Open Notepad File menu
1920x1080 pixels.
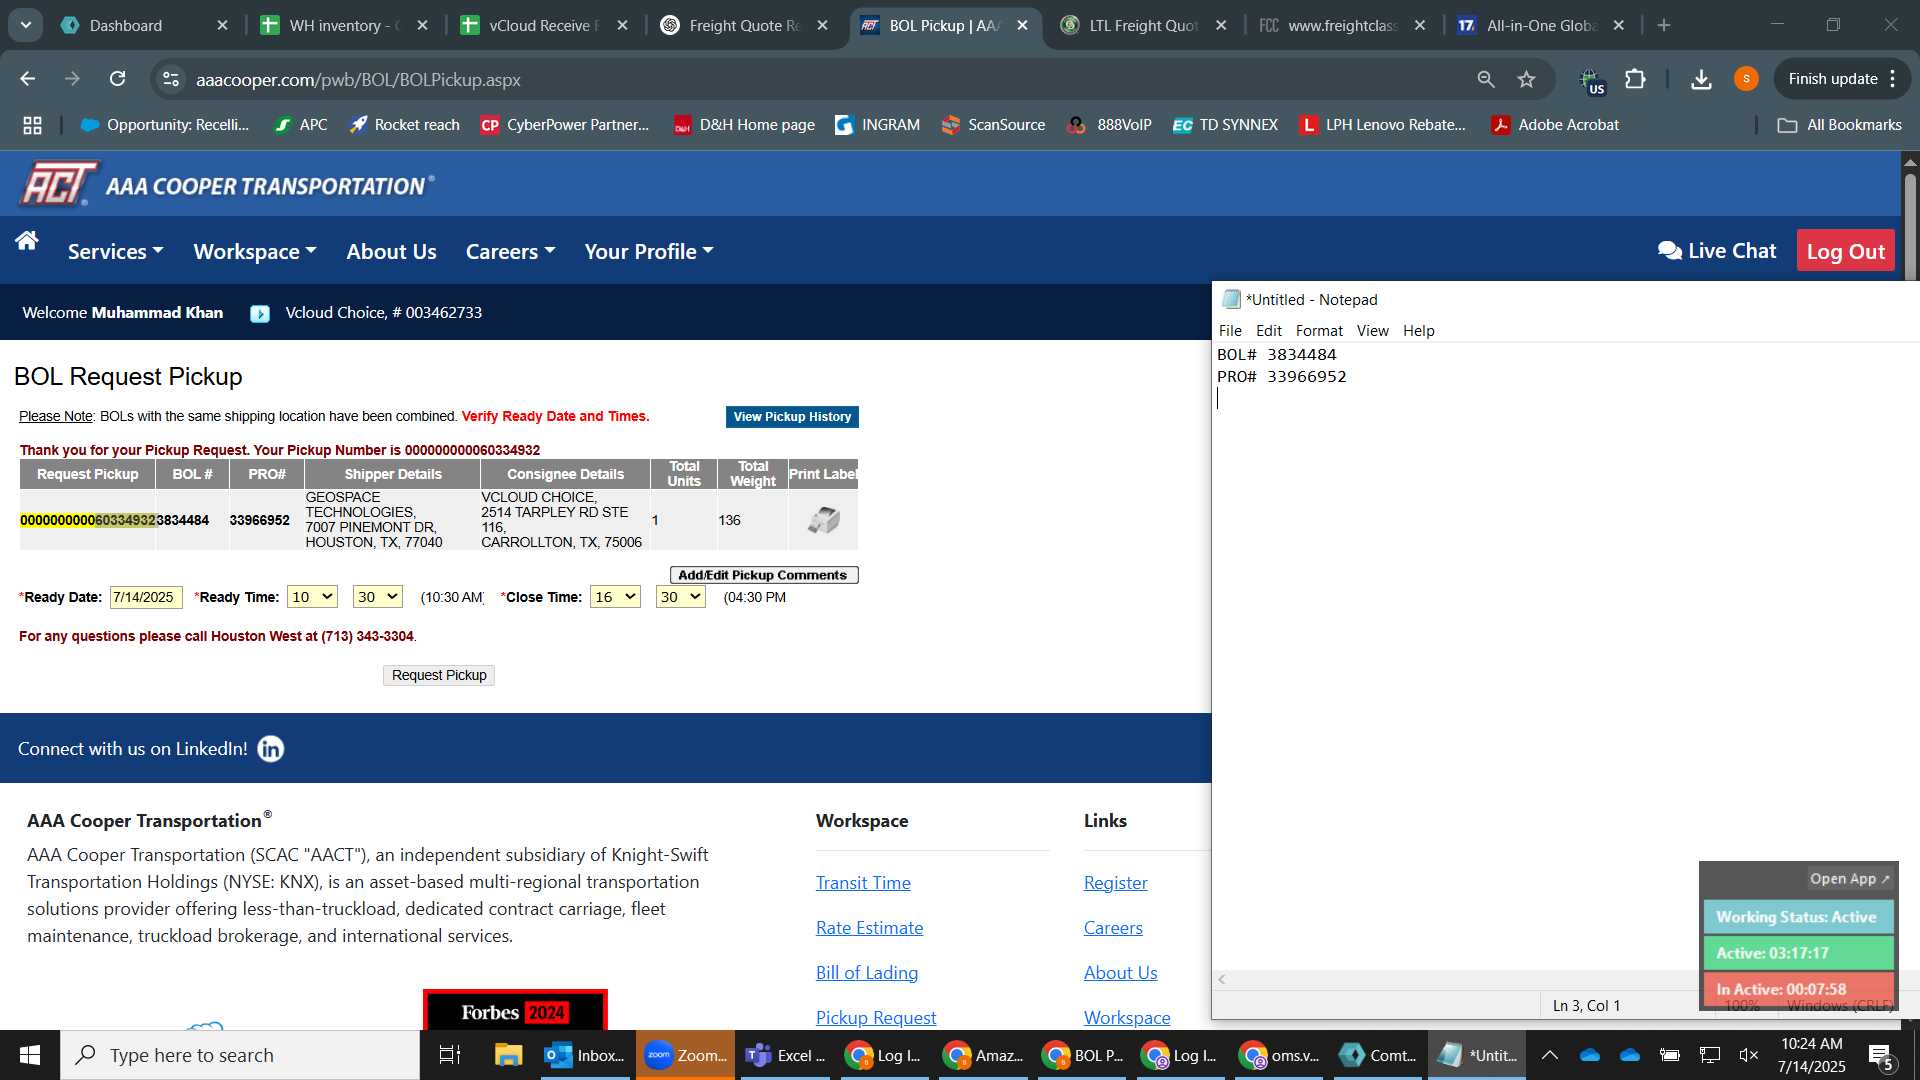(1230, 331)
